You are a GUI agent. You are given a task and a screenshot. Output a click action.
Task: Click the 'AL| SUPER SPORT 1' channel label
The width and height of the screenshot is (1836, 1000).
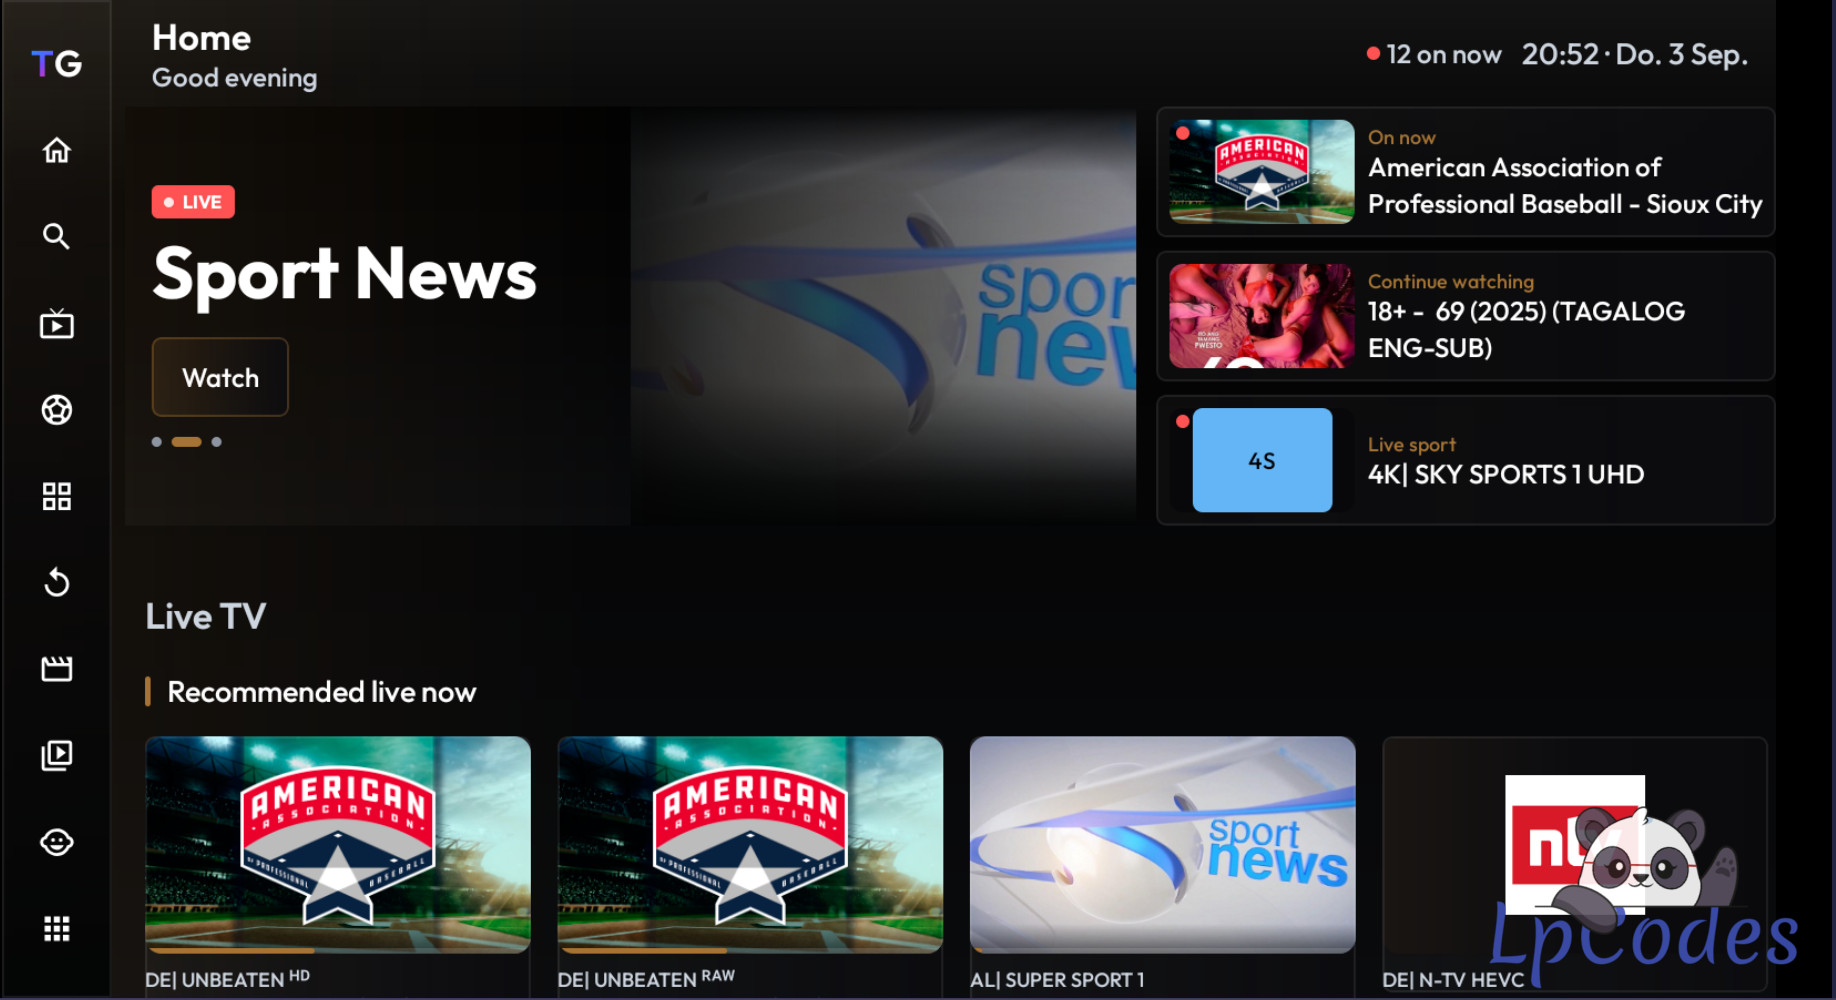tap(1057, 980)
